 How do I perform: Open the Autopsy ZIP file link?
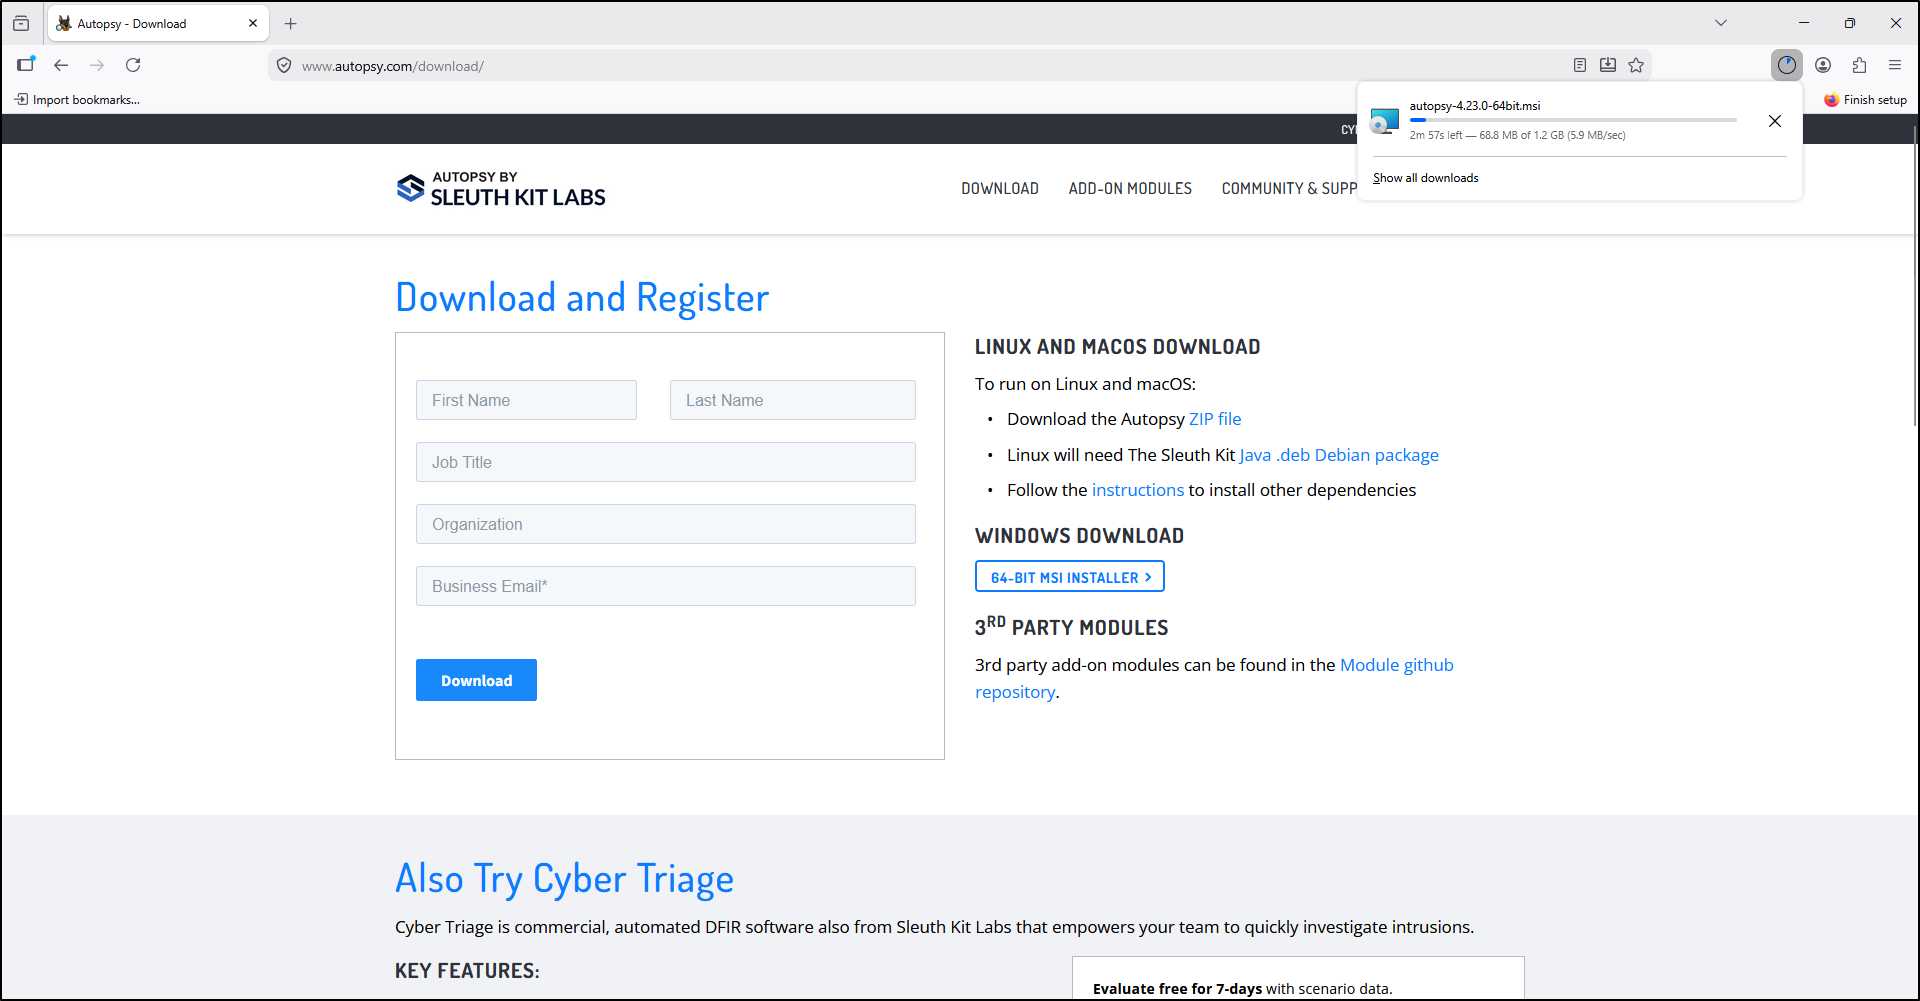pos(1215,419)
